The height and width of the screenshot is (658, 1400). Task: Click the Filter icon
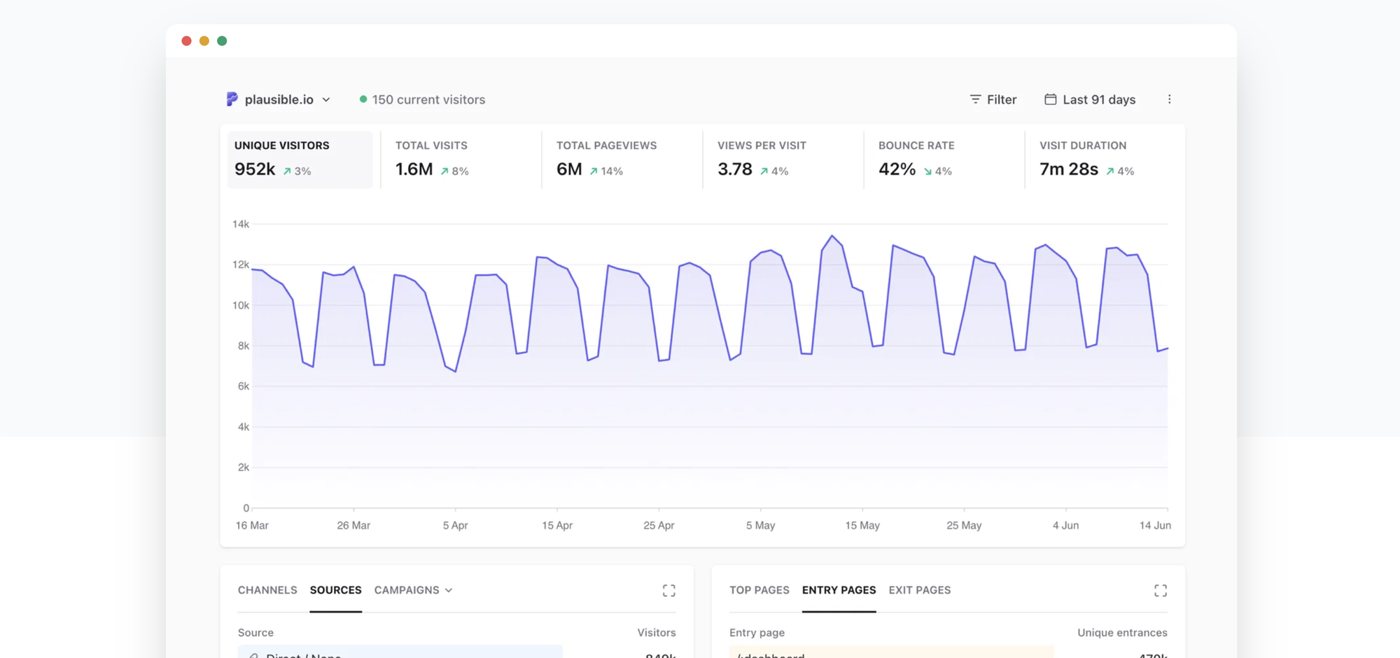976,99
